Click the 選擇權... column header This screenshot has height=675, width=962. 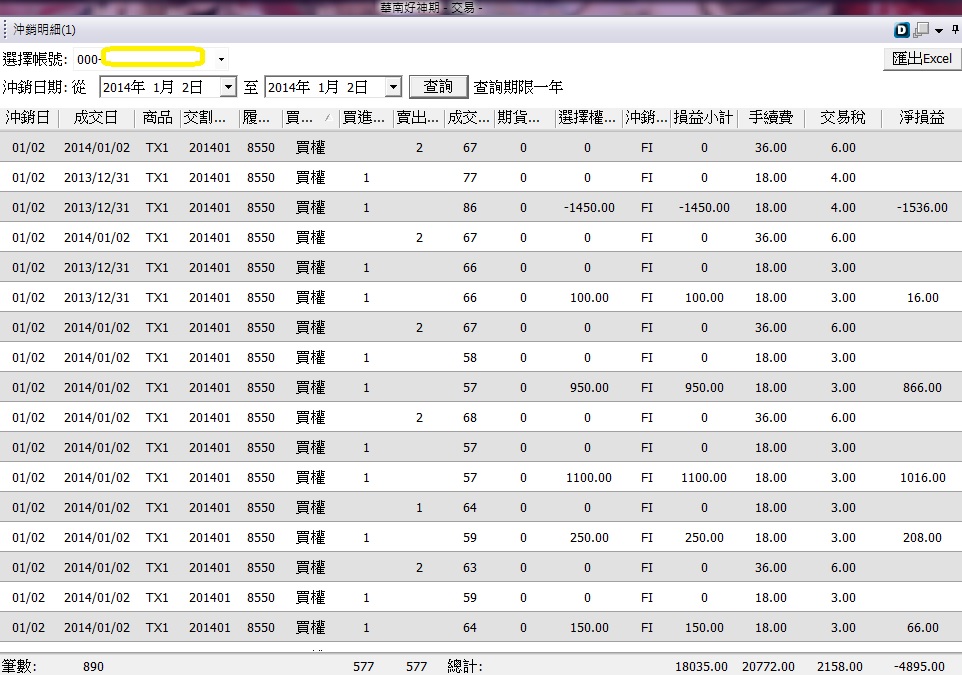[x=588, y=117]
